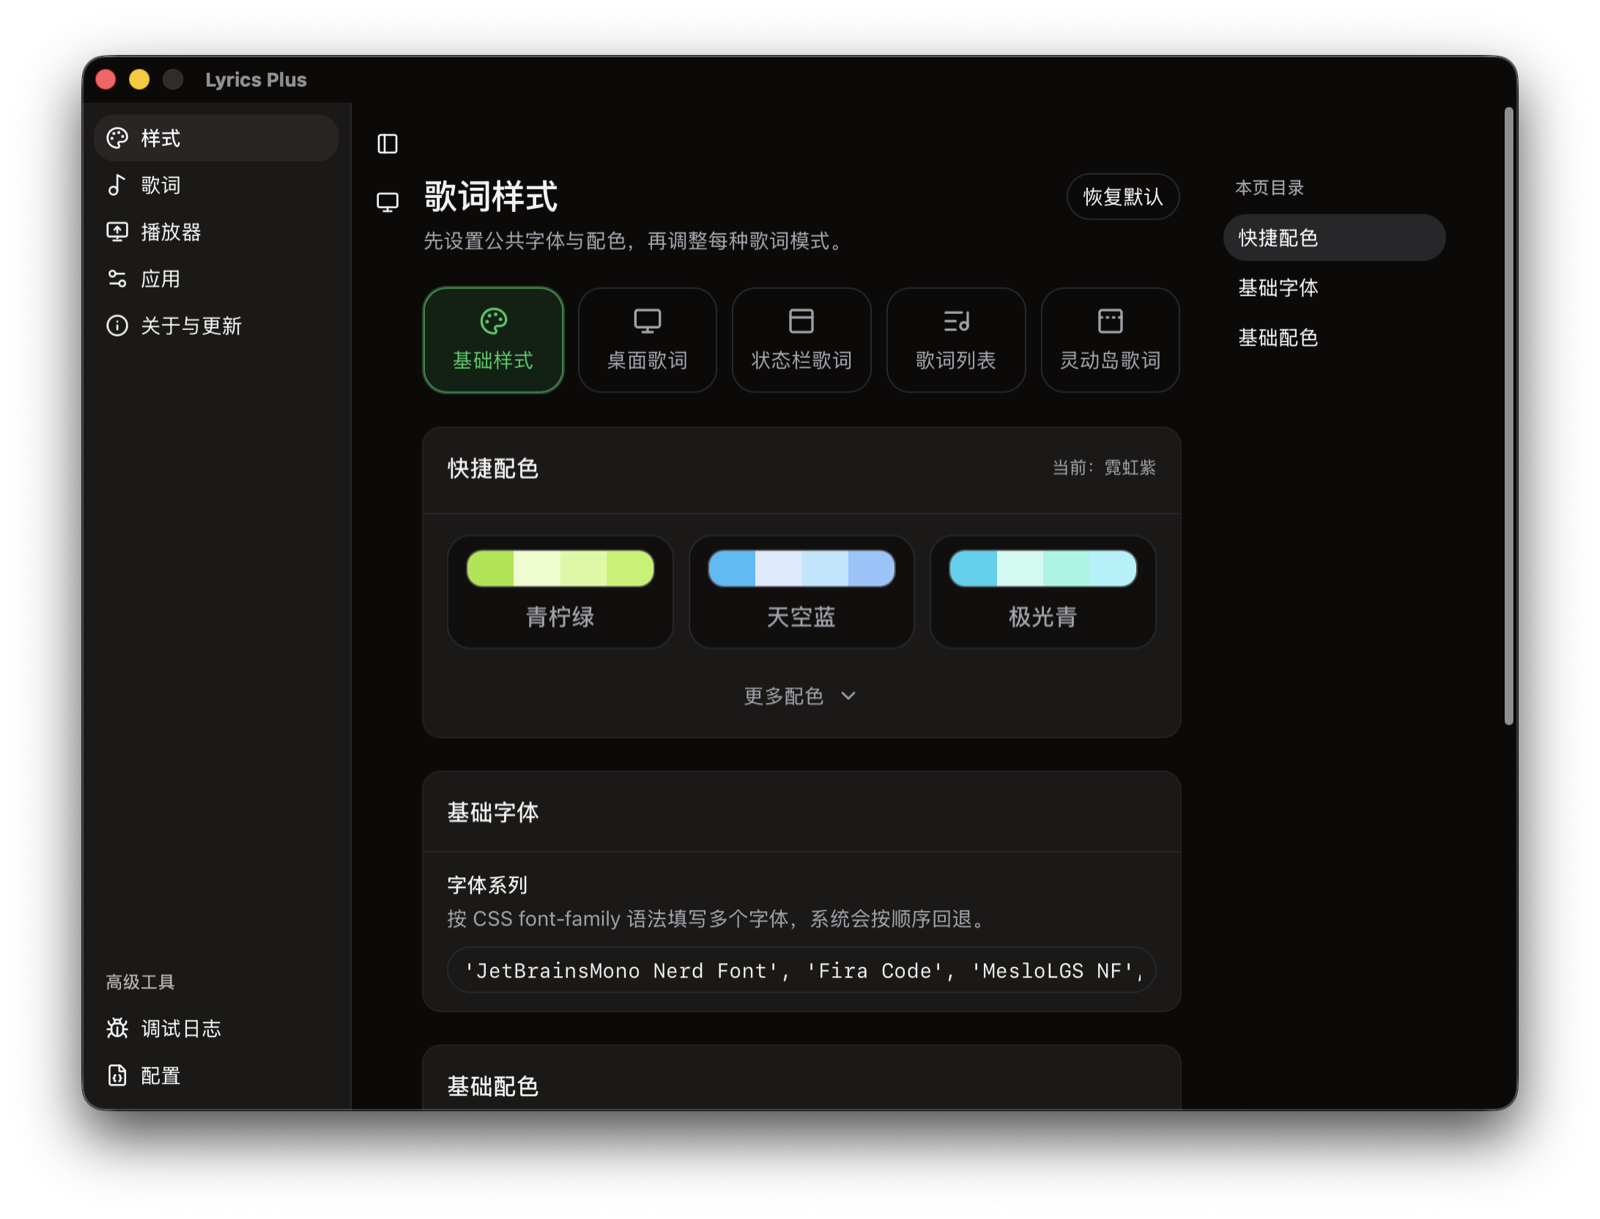Screen dimensions: 1600x1219
Task: Click the Lyrics Plus window title
Action: 256,80
